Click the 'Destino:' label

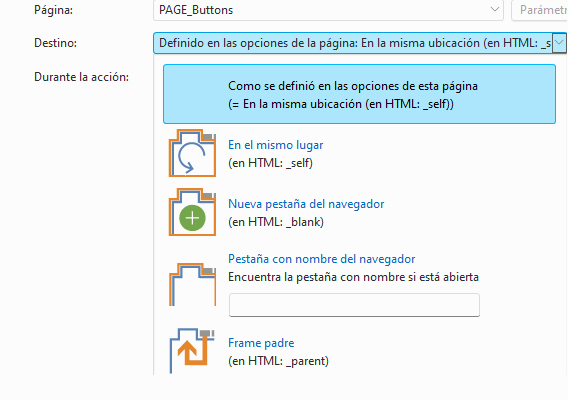tap(55, 43)
